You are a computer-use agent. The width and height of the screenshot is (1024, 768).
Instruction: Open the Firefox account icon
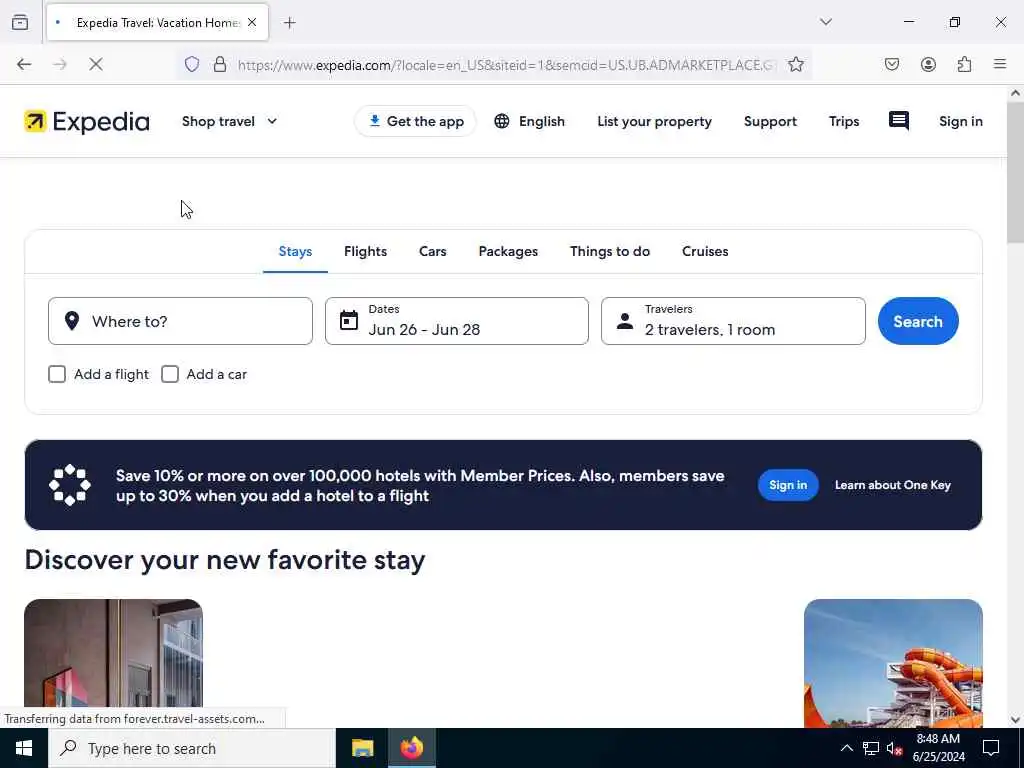(928, 64)
